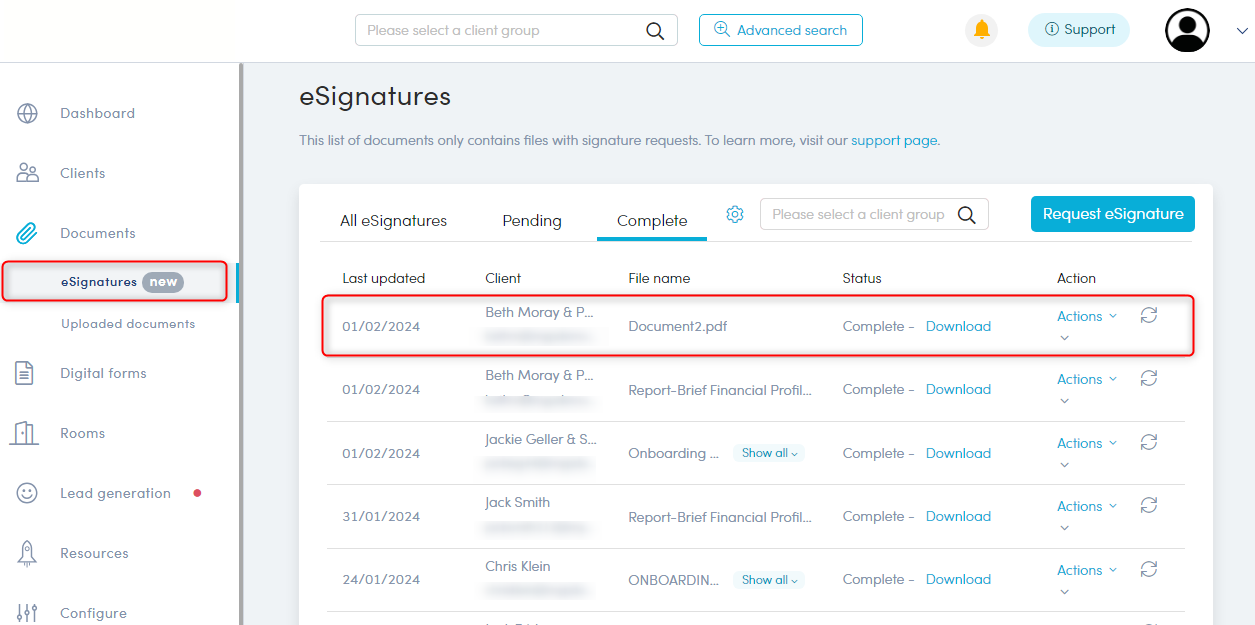
Task: Expand Show all for Onboarding file
Action: [x=769, y=453]
